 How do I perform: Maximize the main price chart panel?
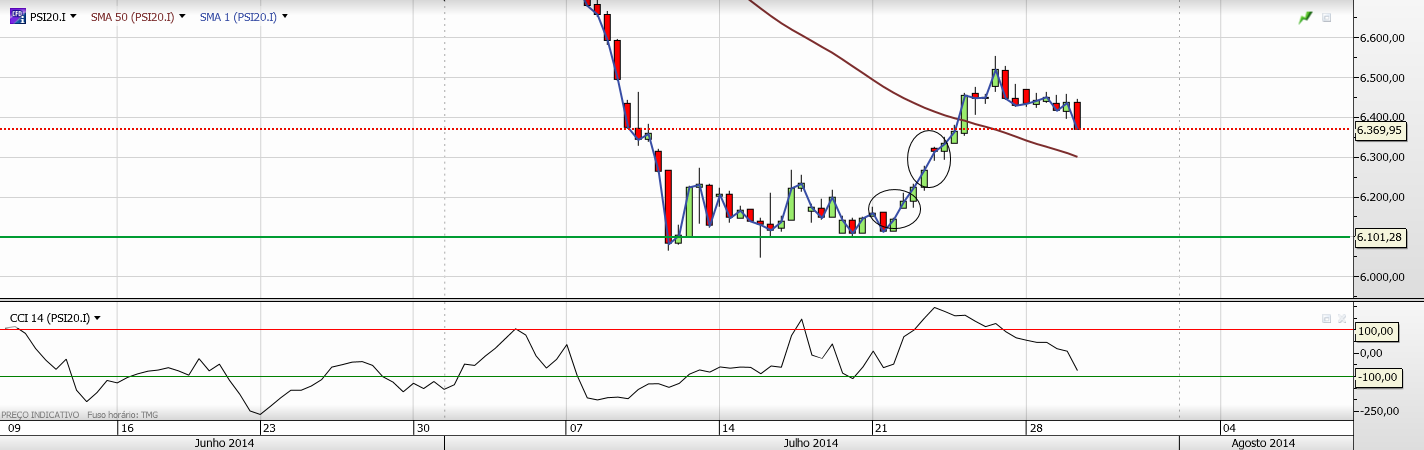(x=1327, y=17)
